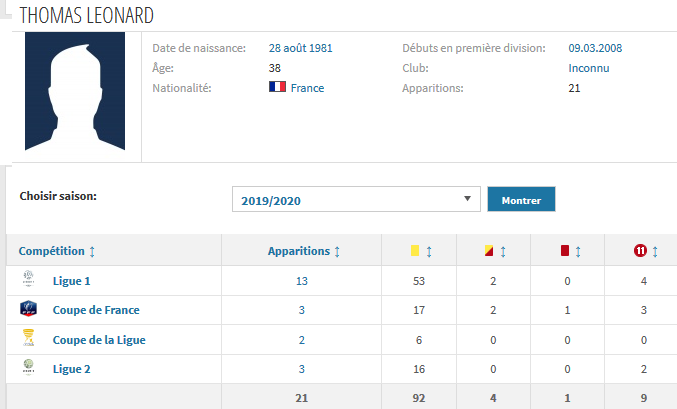Click the Coupe de France logo icon

pyautogui.click(x=27, y=310)
